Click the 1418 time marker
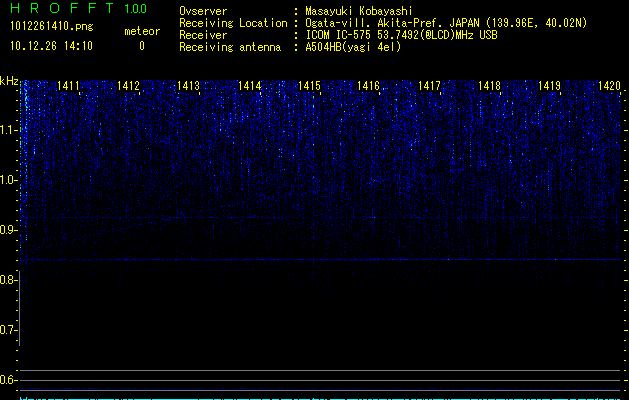This screenshot has height=400, width=629. (490, 85)
